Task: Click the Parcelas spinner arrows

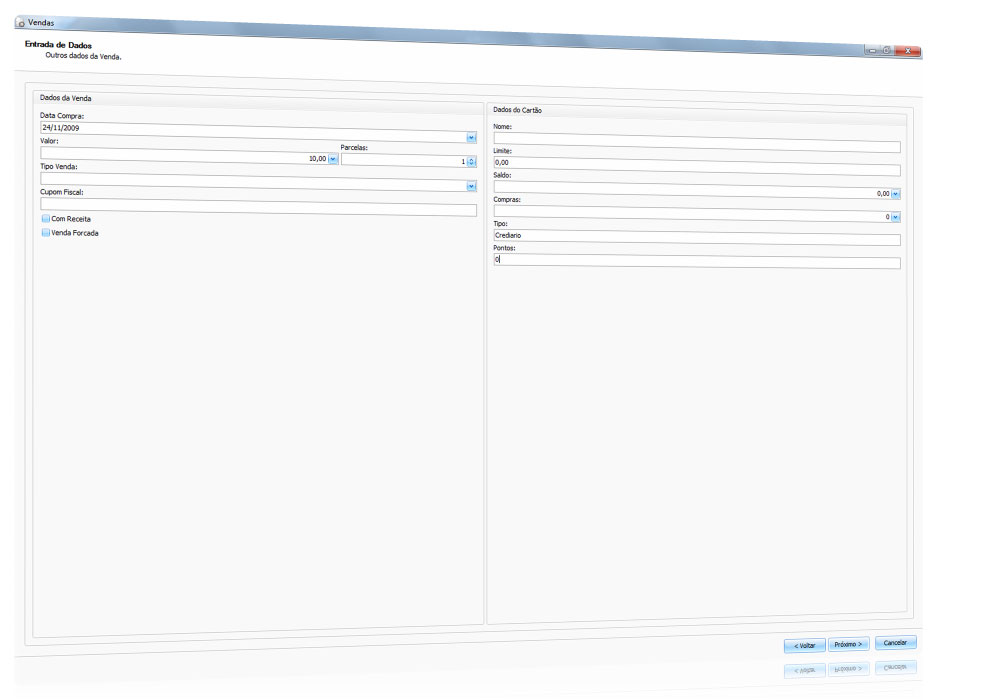Action: tap(472, 161)
